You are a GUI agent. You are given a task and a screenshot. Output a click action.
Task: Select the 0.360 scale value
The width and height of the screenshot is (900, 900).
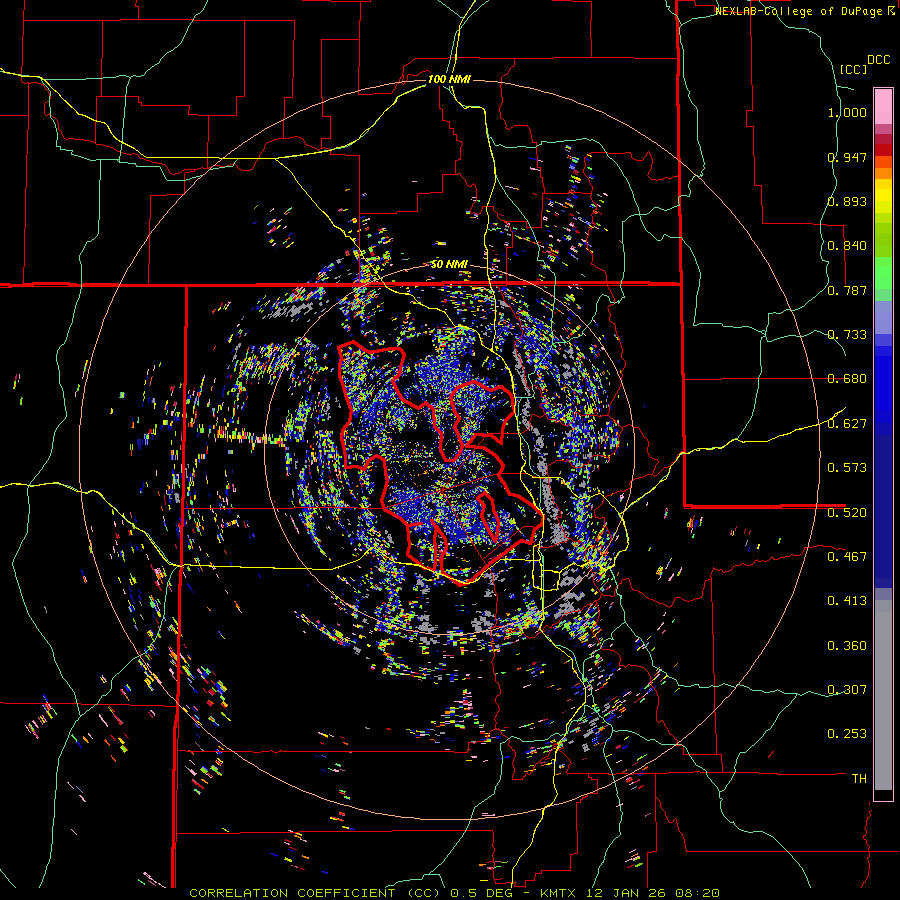pyautogui.click(x=847, y=645)
